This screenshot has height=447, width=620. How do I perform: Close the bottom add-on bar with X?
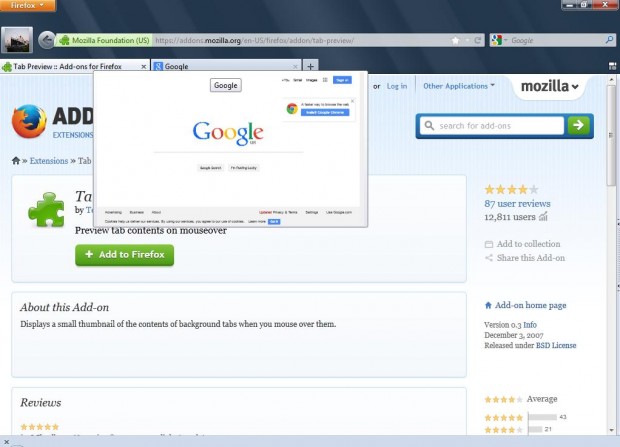pos(6,442)
